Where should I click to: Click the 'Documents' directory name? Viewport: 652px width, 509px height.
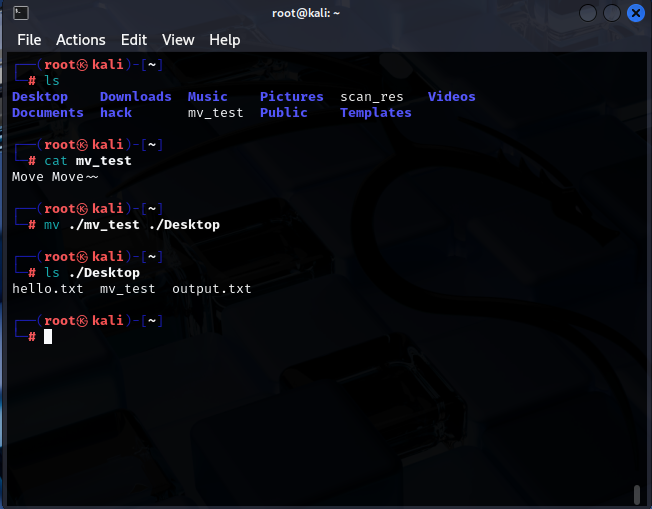pos(48,113)
